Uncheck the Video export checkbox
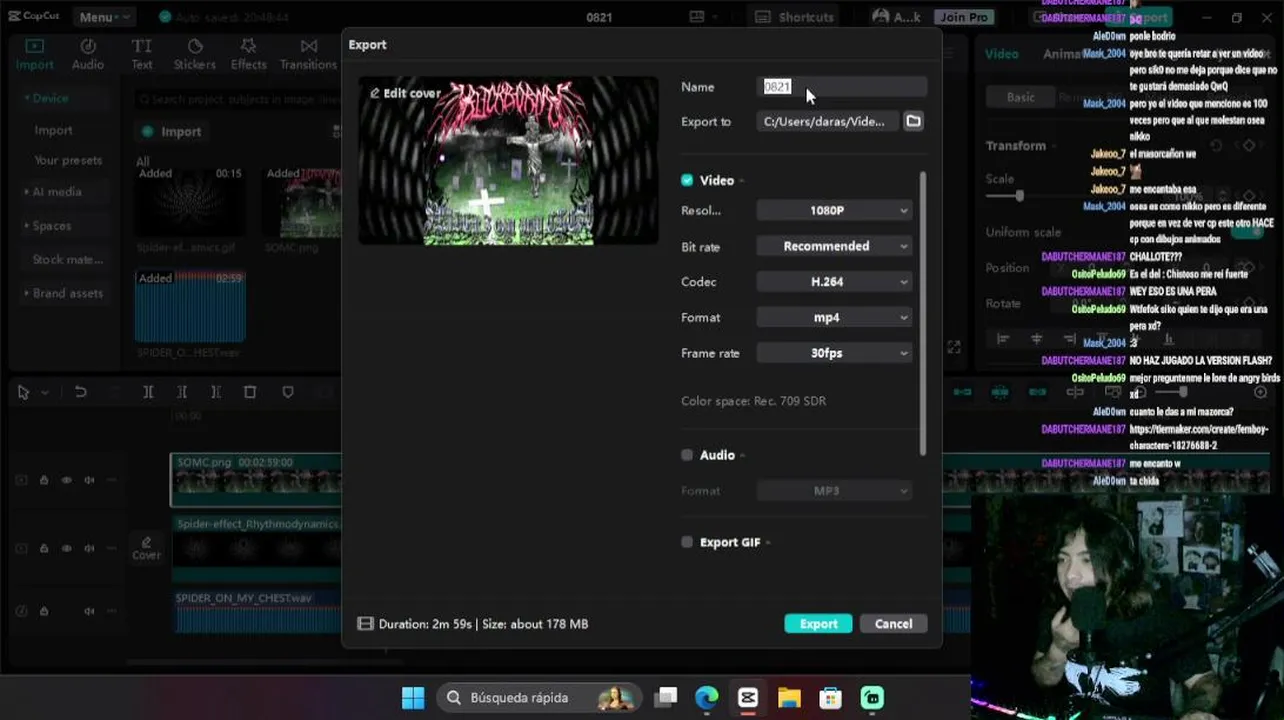The height and width of the screenshot is (720, 1284). (687, 180)
